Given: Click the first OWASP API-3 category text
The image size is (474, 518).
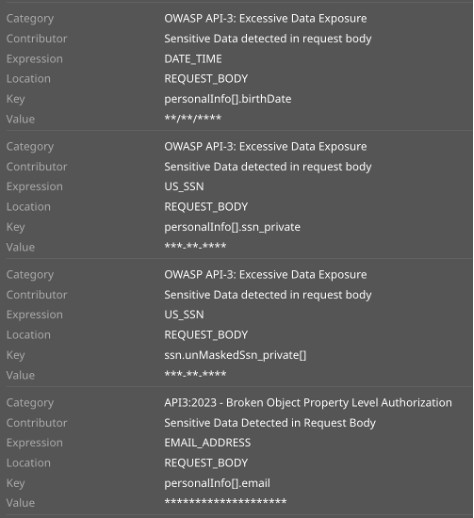Looking at the screenshot, I should pos(265,19).
